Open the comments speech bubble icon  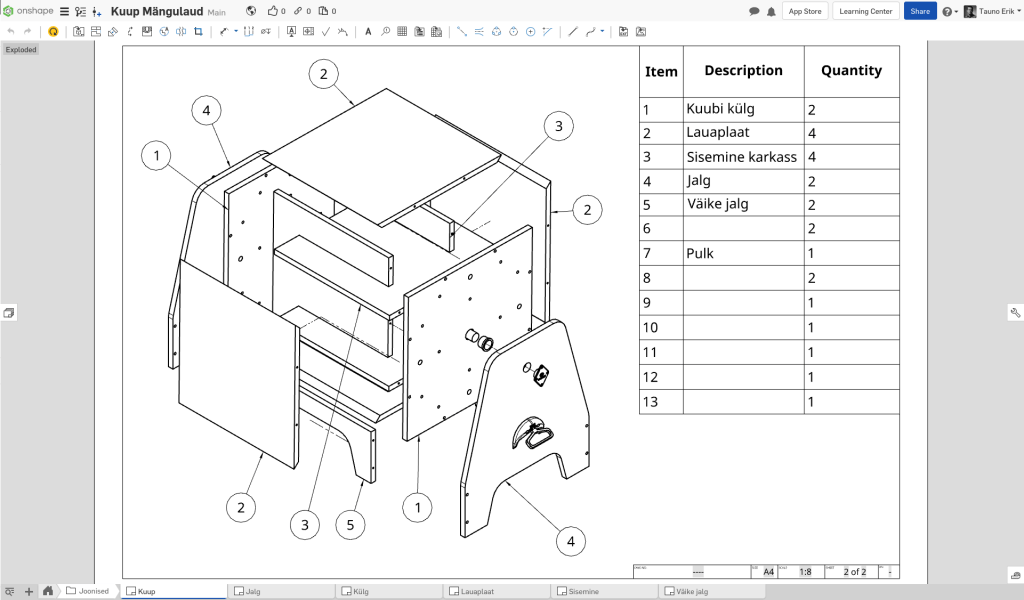(x=754, y=11)
